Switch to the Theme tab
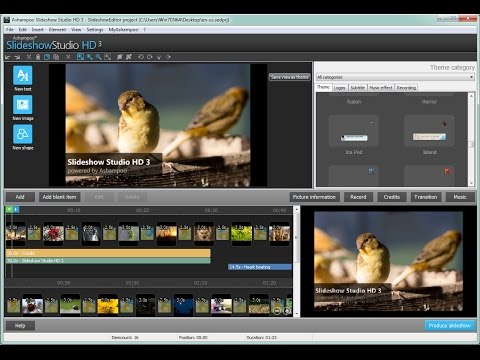This screenshot has height=360, width=480. tap(323, 87)
